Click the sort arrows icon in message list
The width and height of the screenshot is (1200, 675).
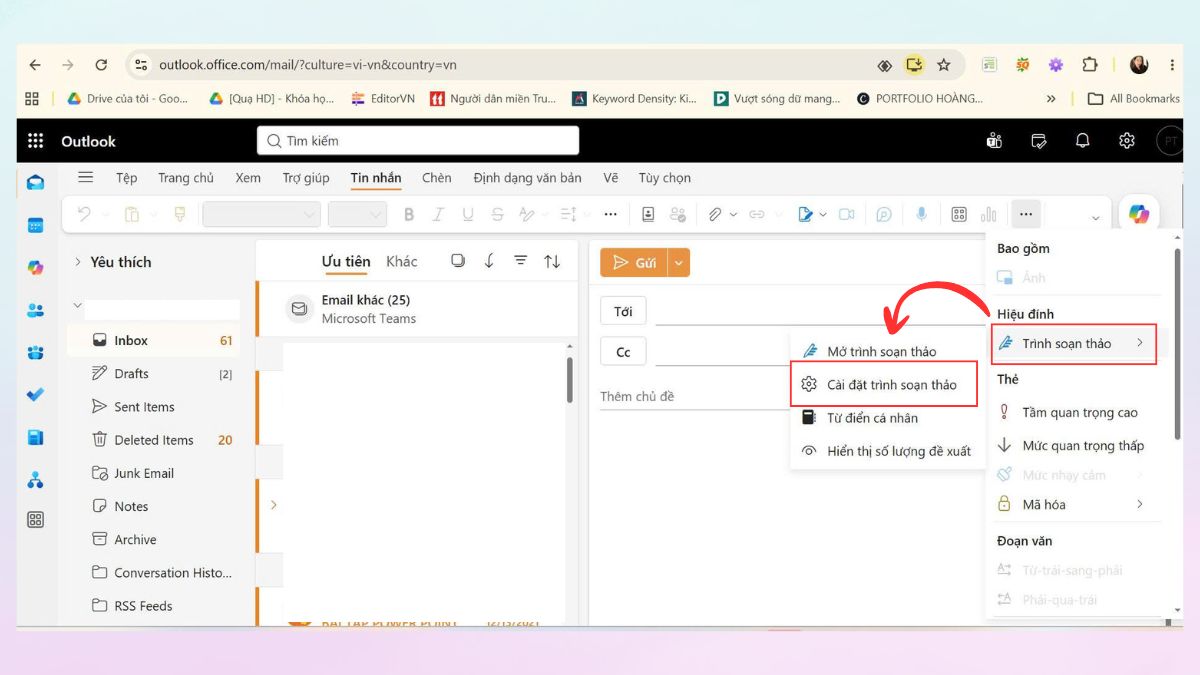coord(552,261)
